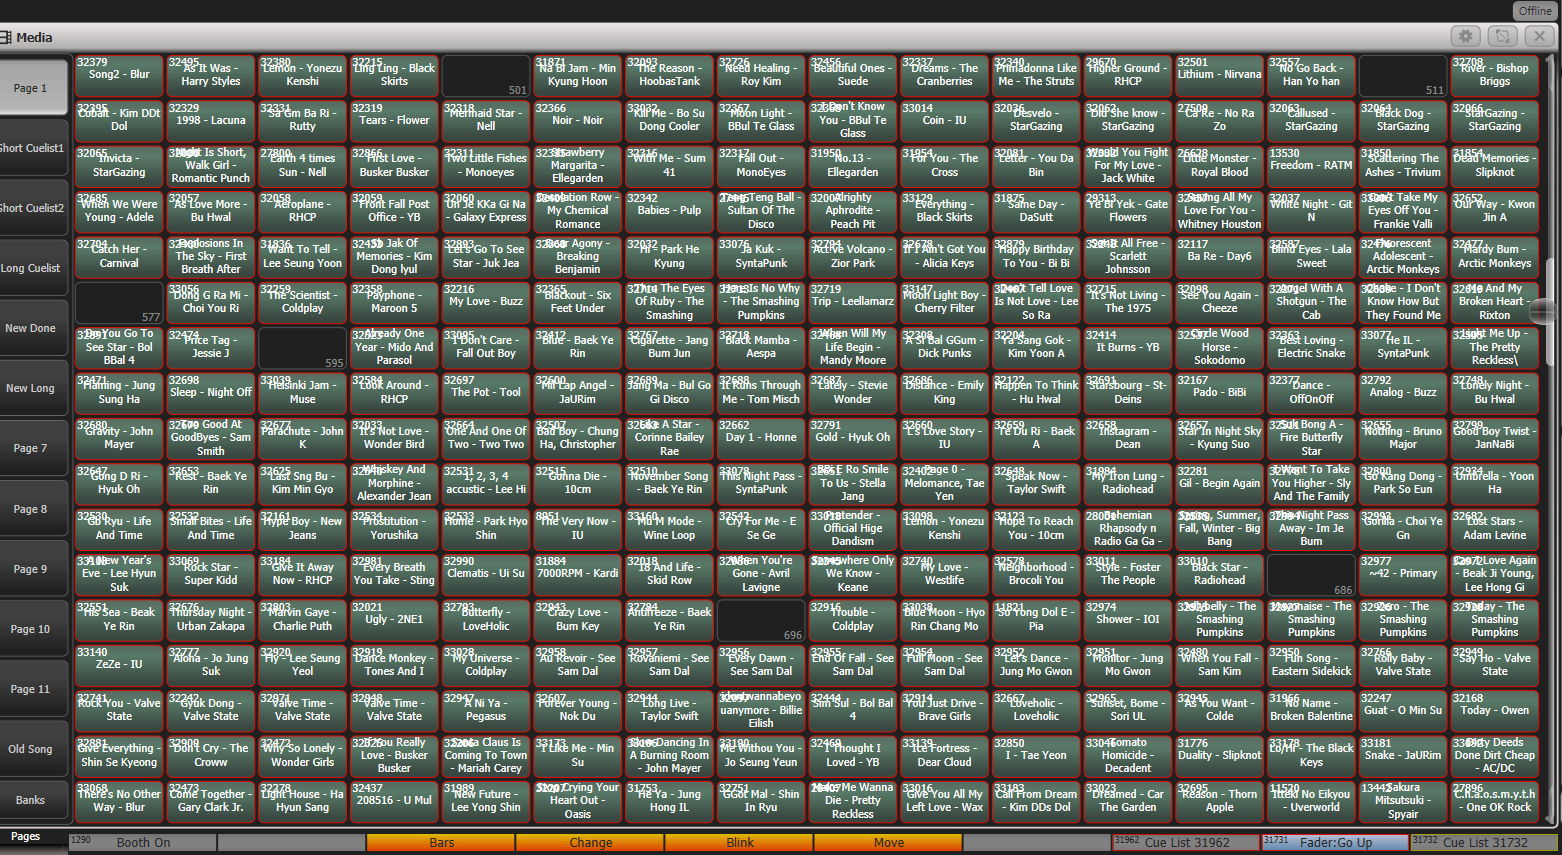Trigger the Change playback button
The width and height of the screenshot is (1562, 855).
pyautogui.click(x=590, y=843)
